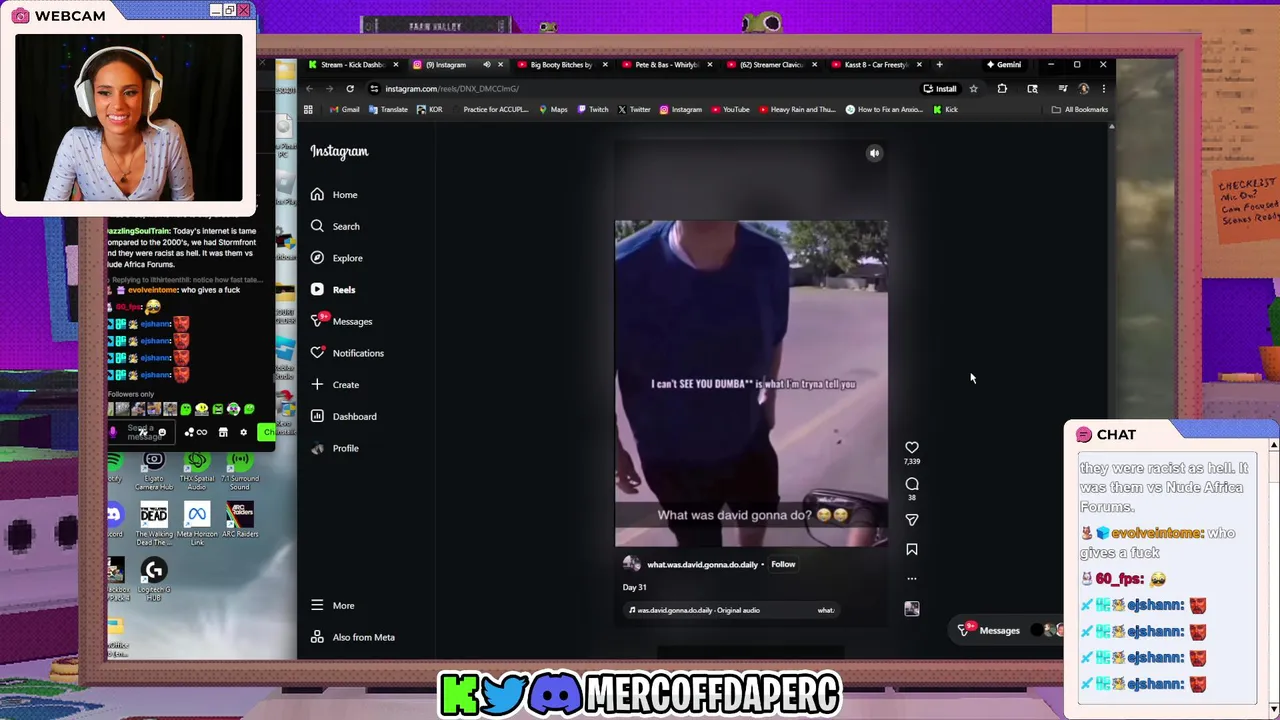The image size is (1280, 720).
Task: Open Maps bookmark
Action: [x=553, y=110]
